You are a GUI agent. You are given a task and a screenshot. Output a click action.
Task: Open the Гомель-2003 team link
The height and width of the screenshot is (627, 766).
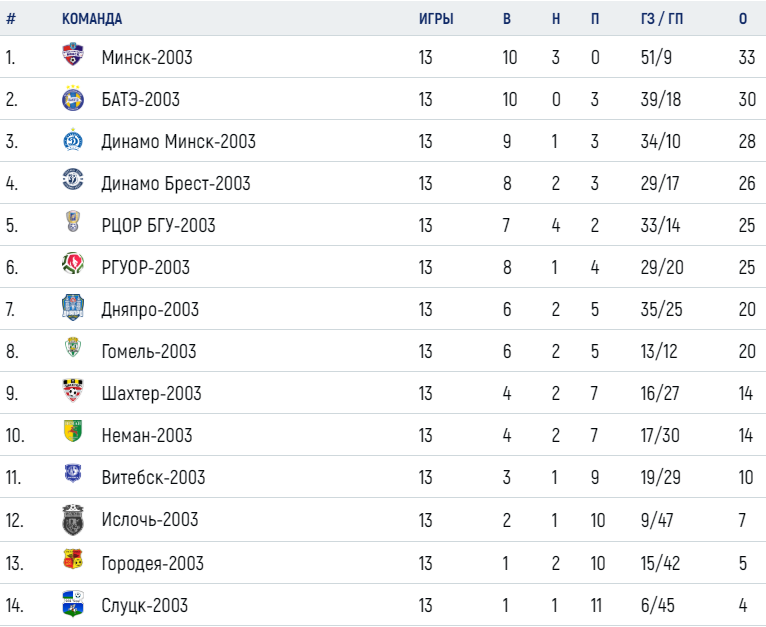pyautogui.click(x=149, y=351)
